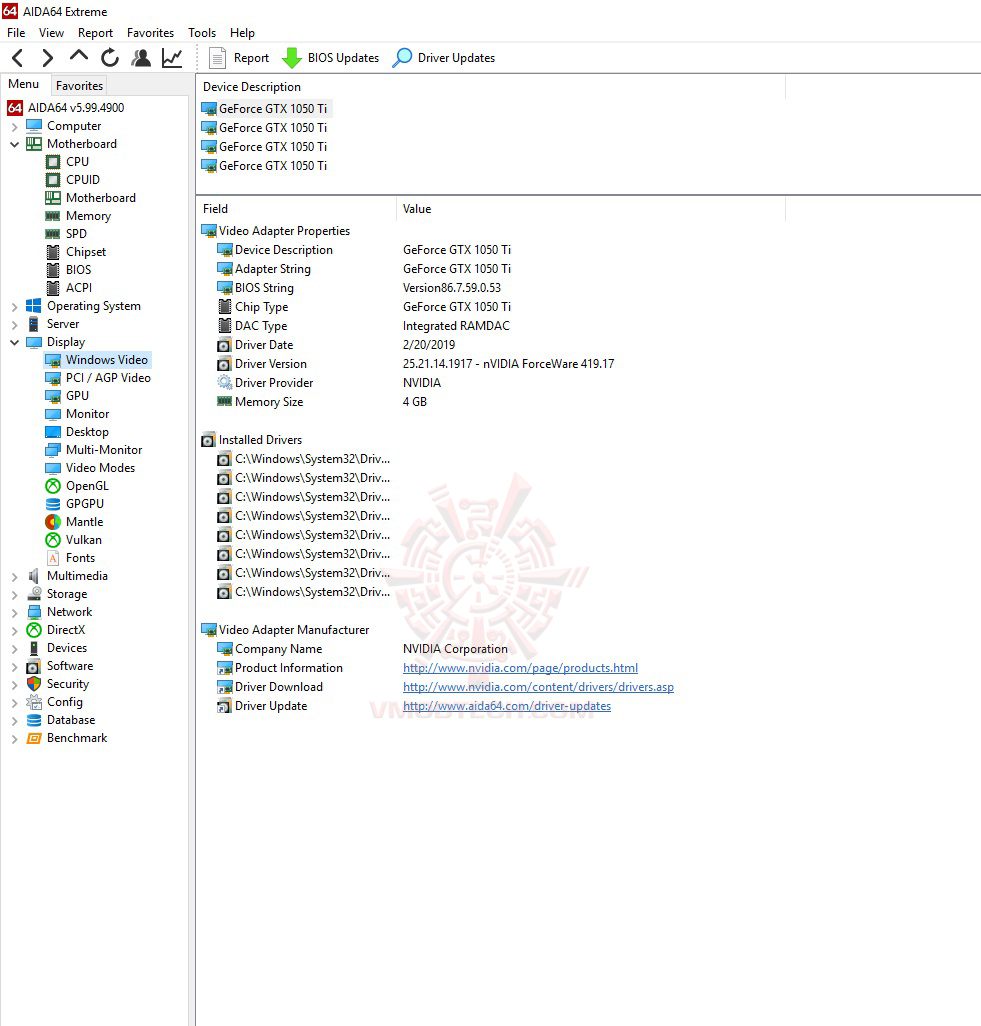Click the Field column header
Viewport: 981px width, 1026px height.
296,209
